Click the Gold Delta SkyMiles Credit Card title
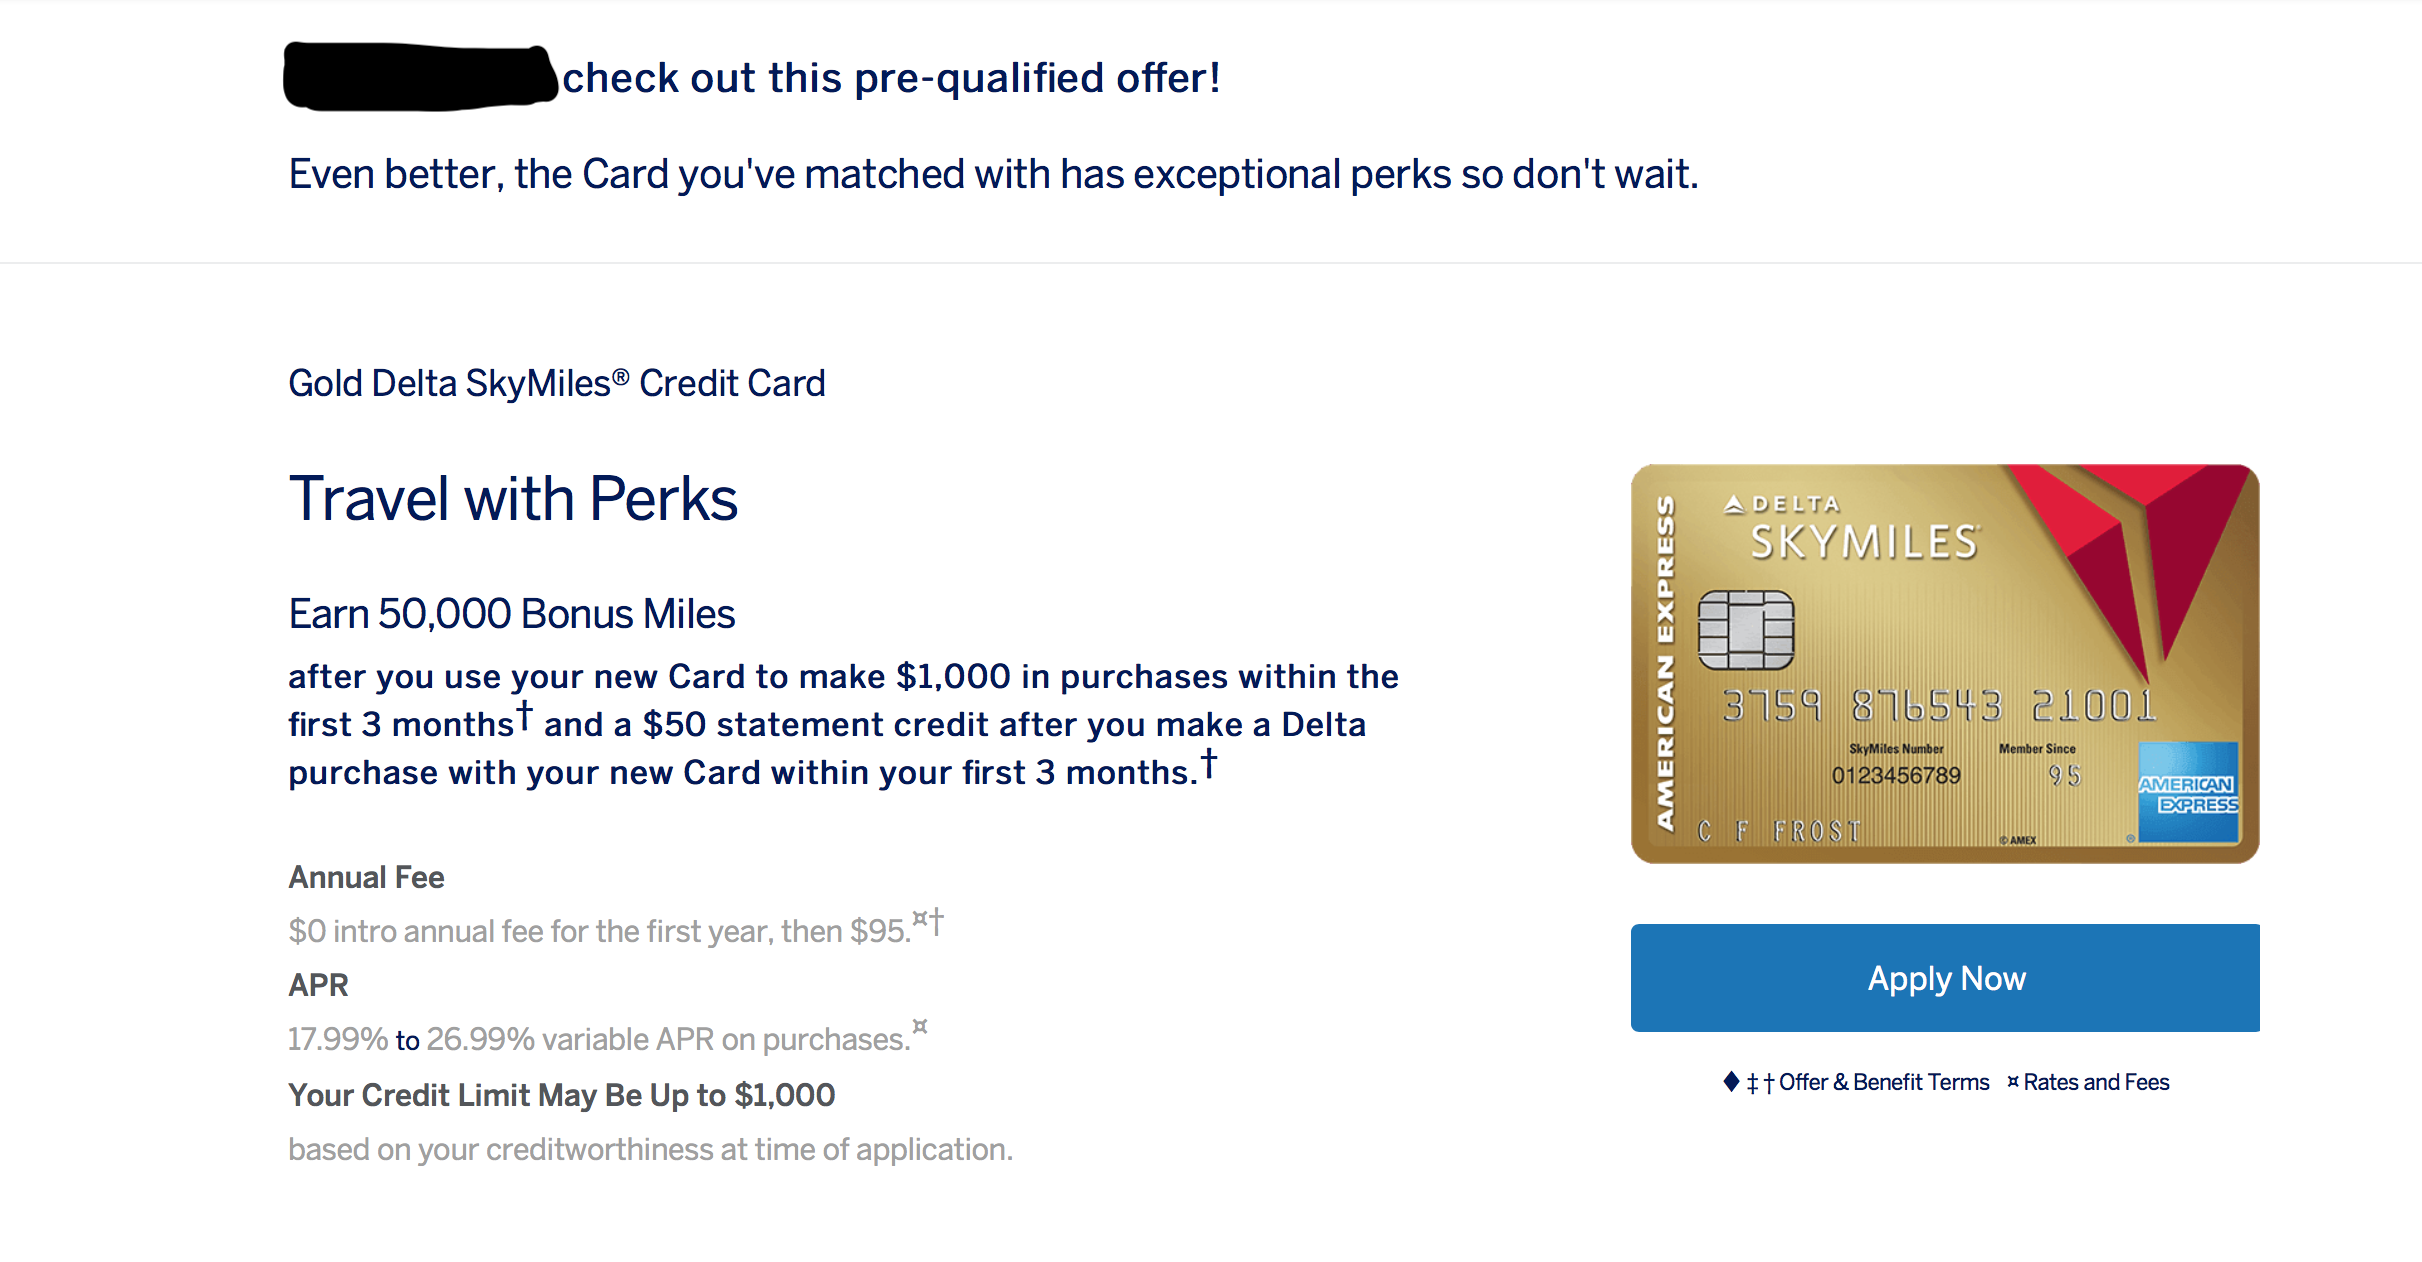The image size is (2422, 1262). pos(556,383)
